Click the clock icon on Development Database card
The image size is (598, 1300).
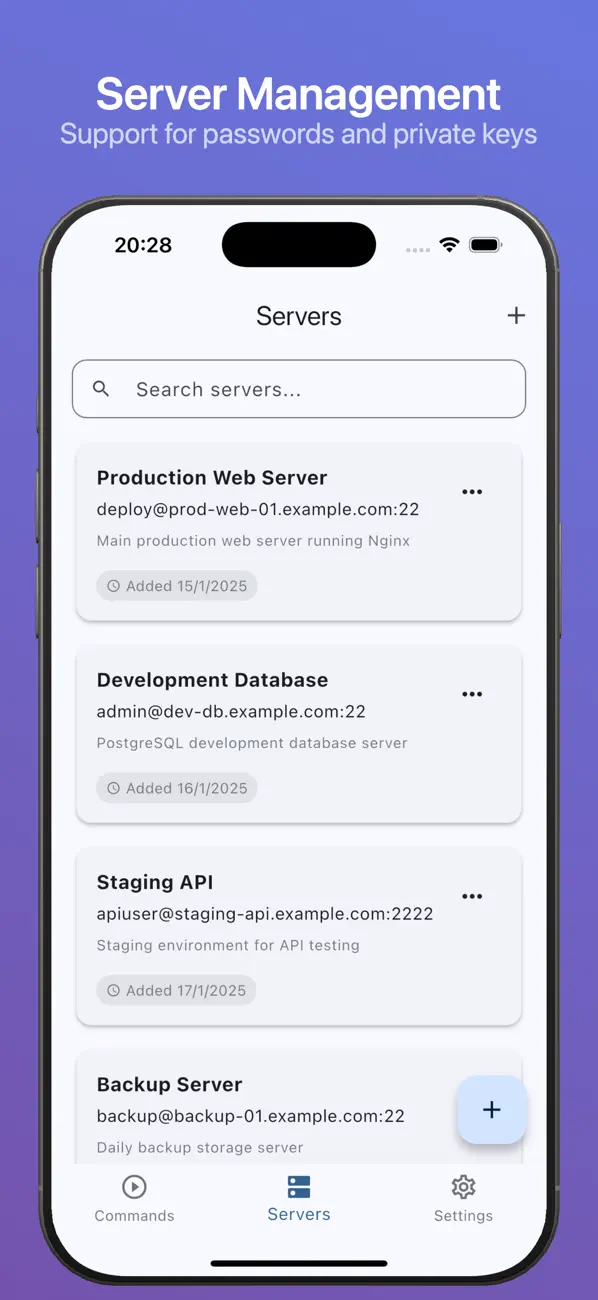(113, 788)
